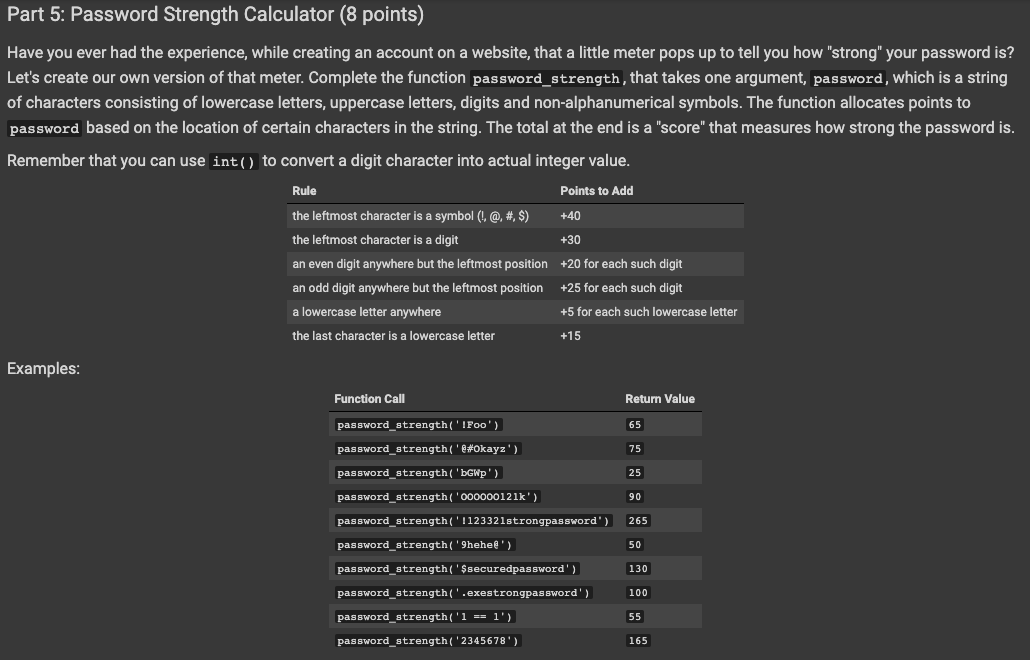
Task: Click the password_strength('!Foo') example call
Action: 418,424
